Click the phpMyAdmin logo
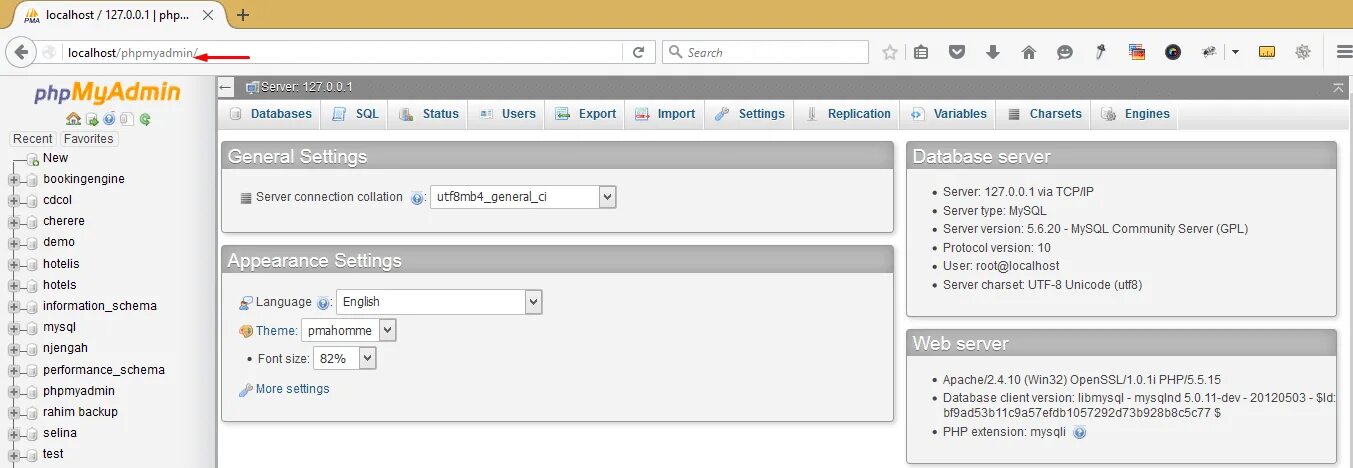 tap(107, 93)
